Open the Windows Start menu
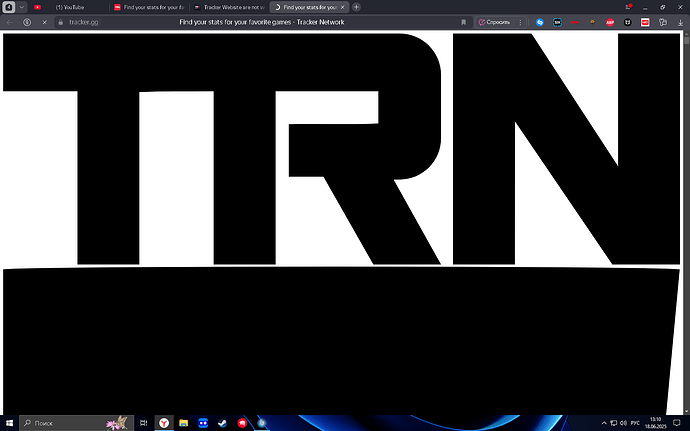 click(9, 423)
